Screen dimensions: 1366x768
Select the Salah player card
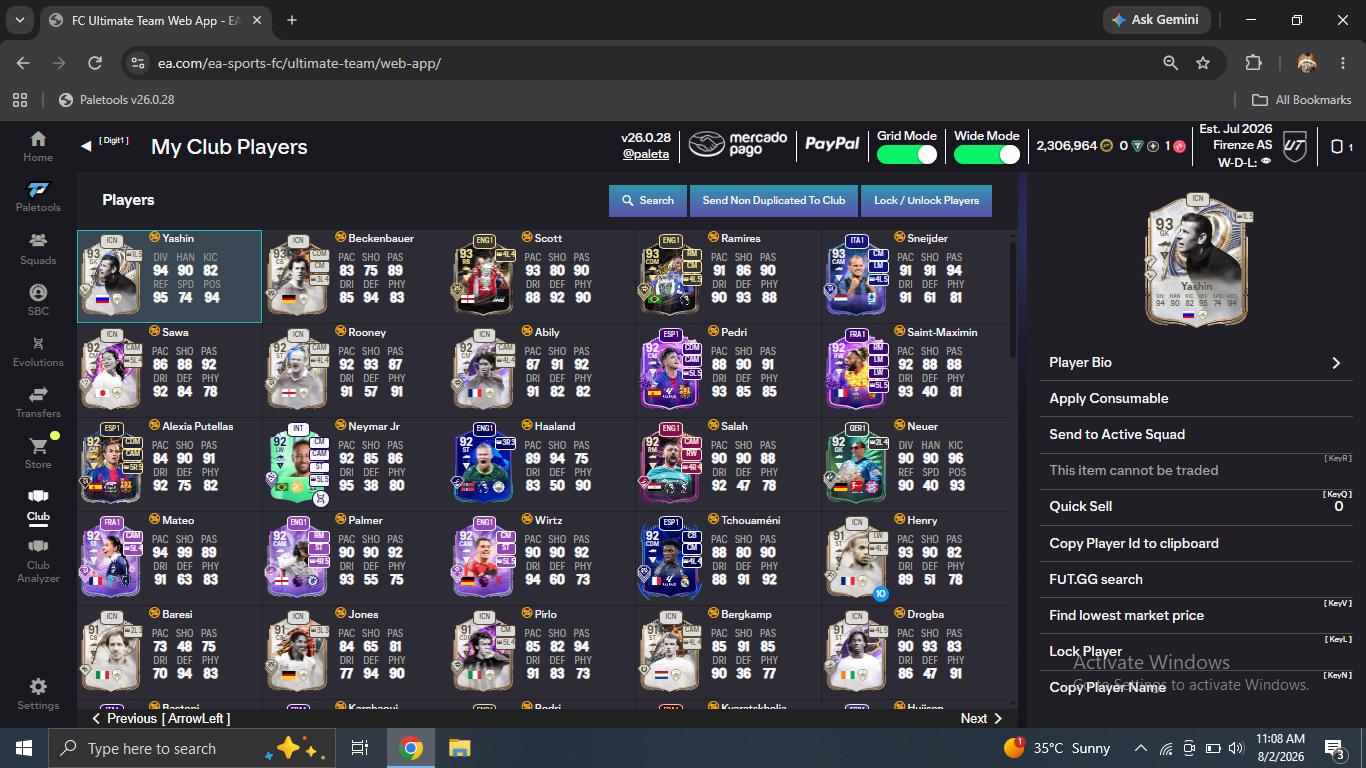(x=728, y=464)
